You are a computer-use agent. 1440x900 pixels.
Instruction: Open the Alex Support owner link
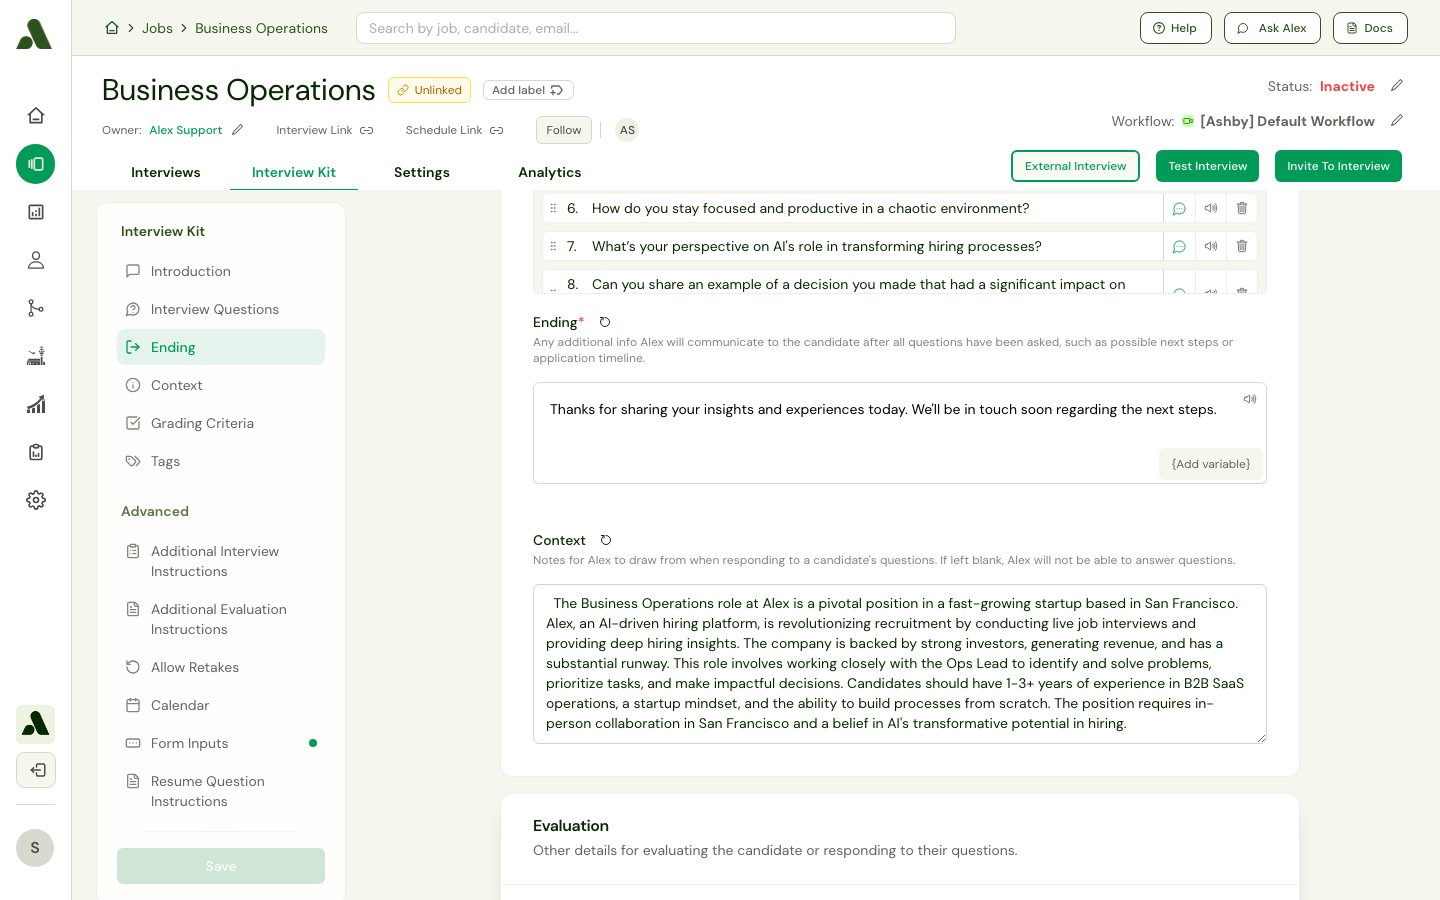186,130
